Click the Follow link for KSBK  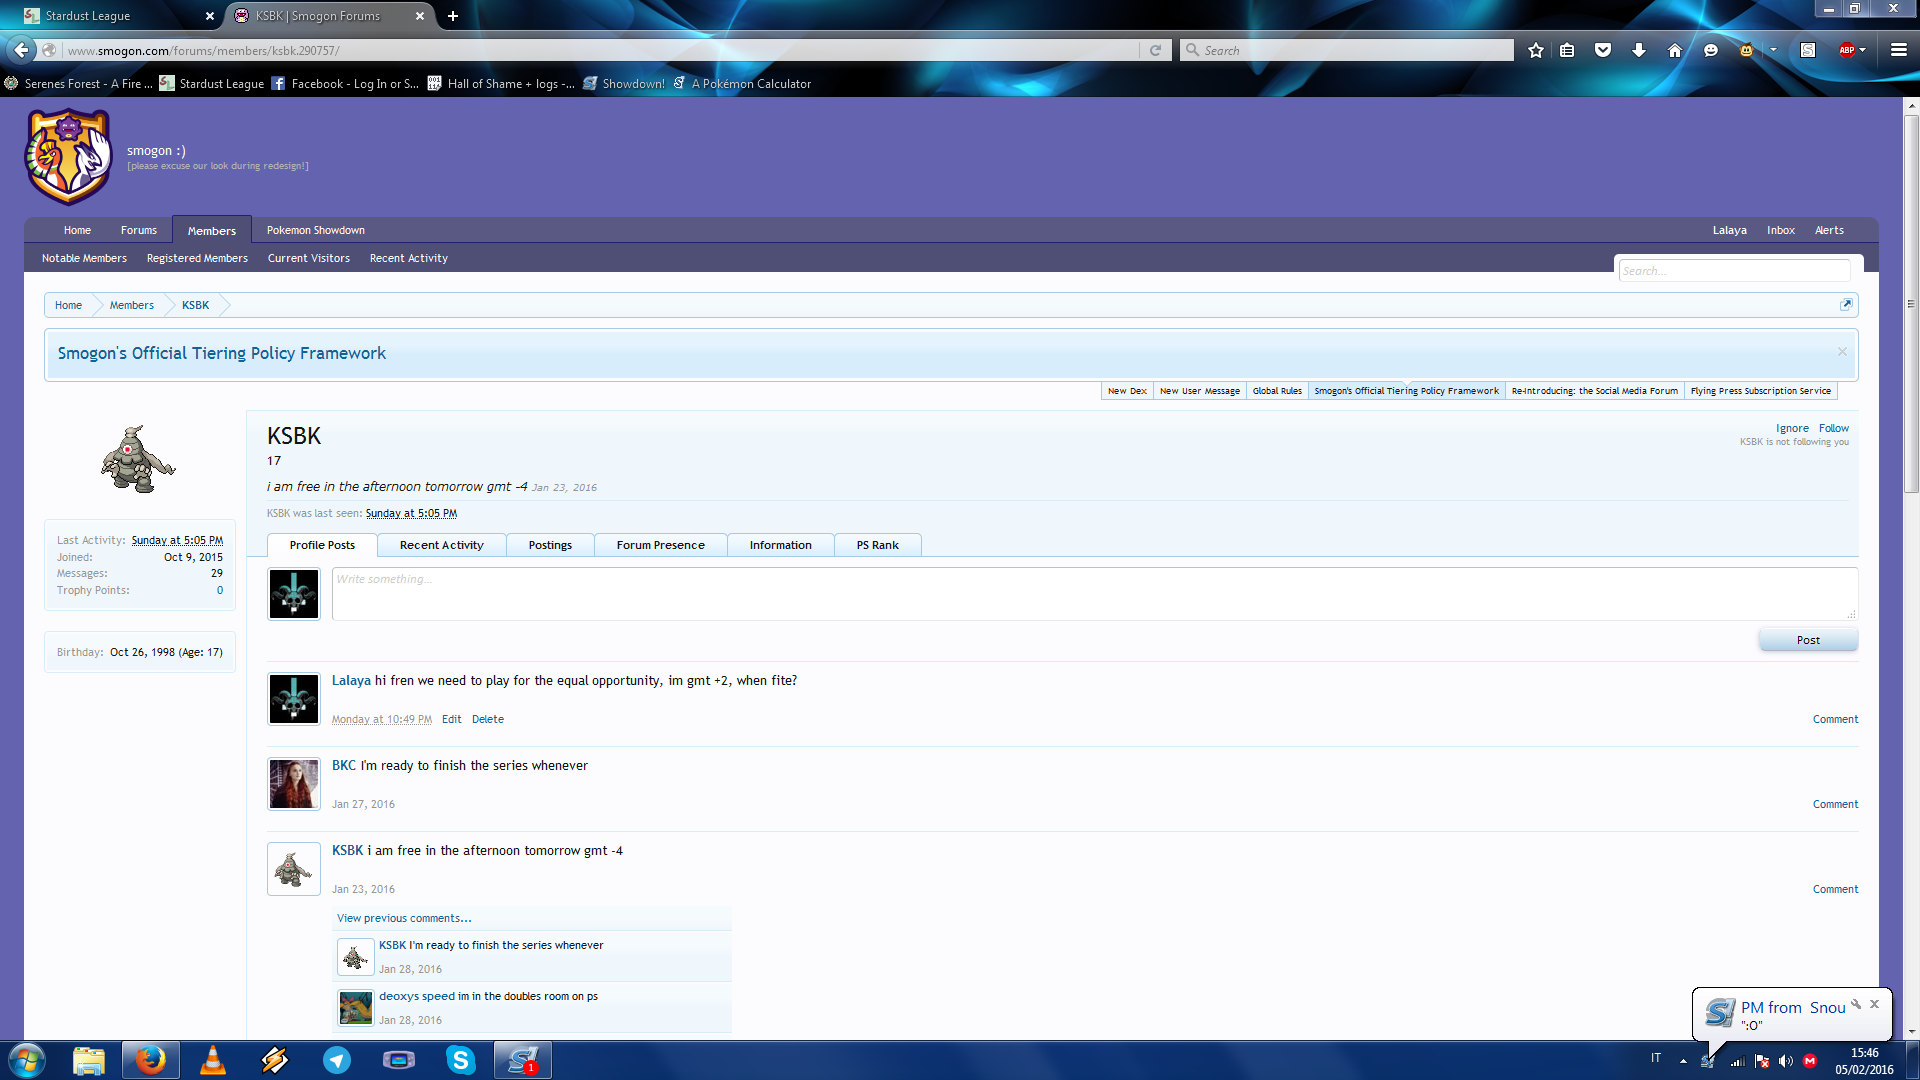pos(1833,428)
